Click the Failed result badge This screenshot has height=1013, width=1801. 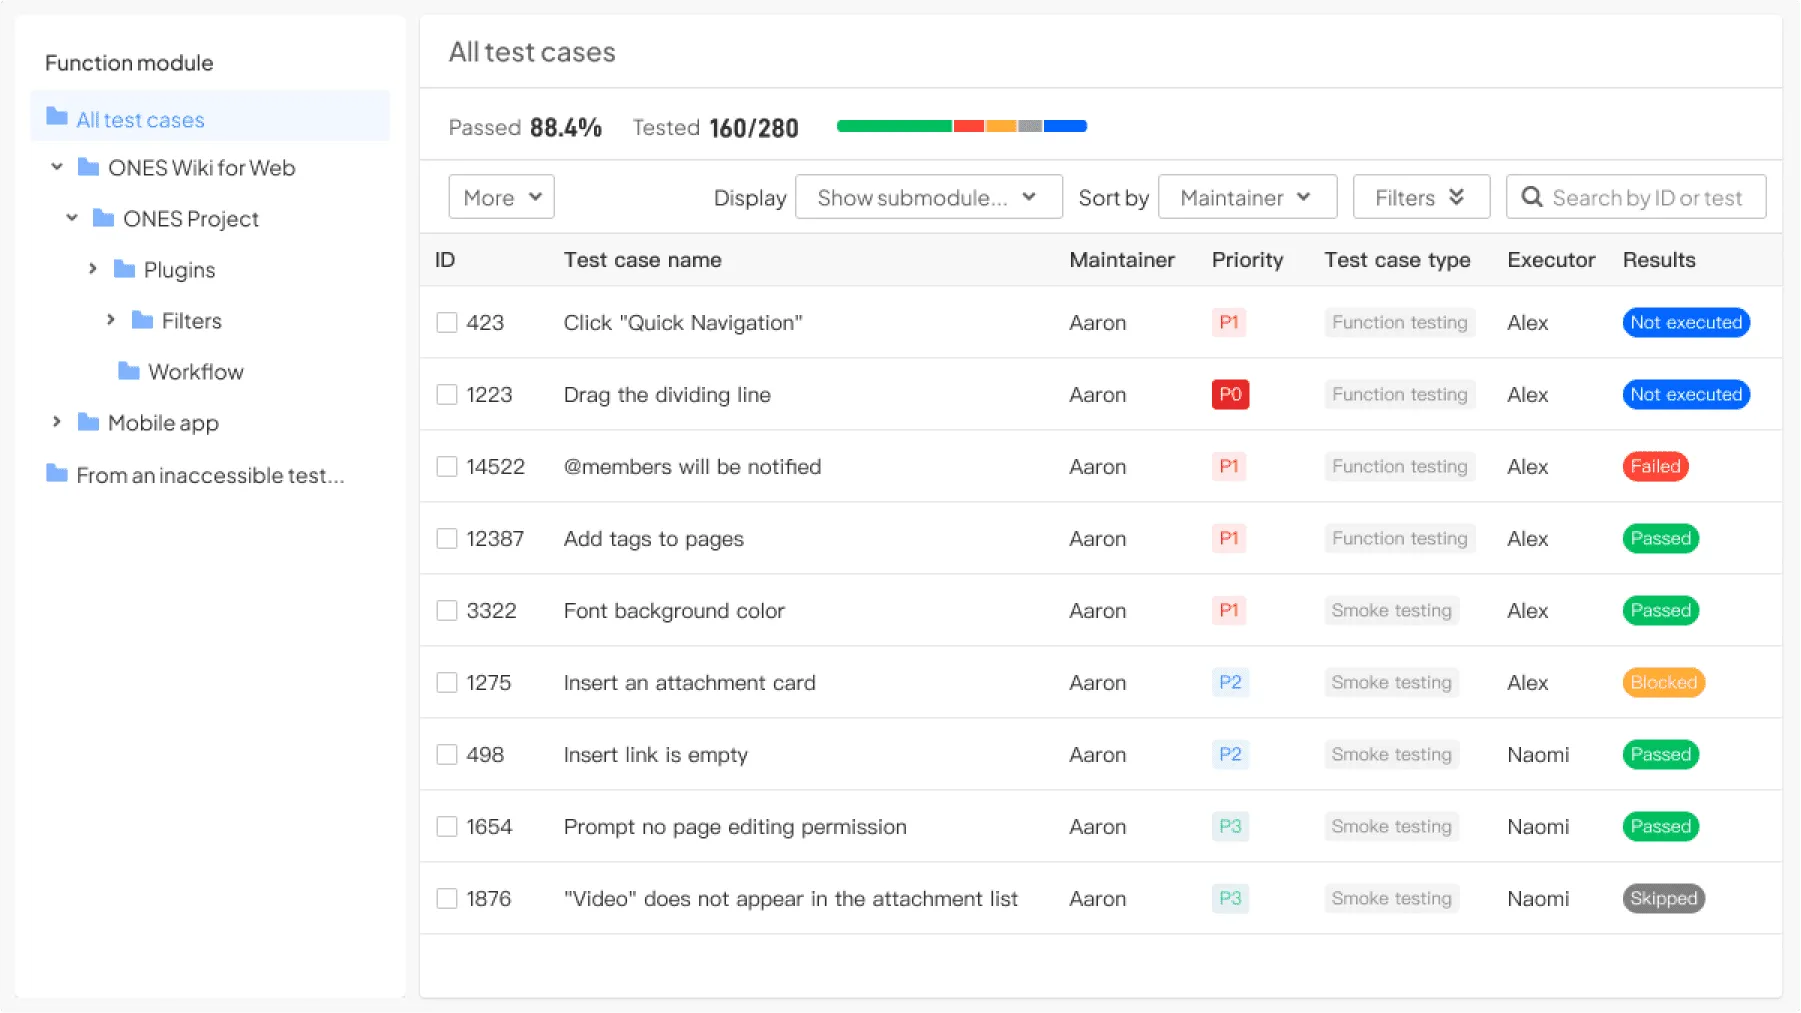tap(1654, 466)
